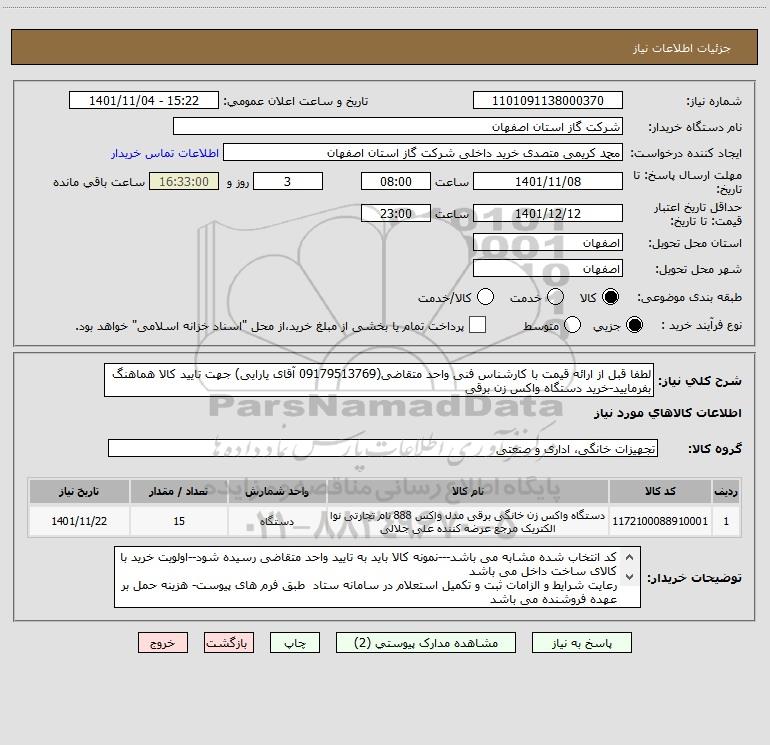Select the متوسط purchase type radio
This screenshot has width=770, height=745.
(572, 325)
